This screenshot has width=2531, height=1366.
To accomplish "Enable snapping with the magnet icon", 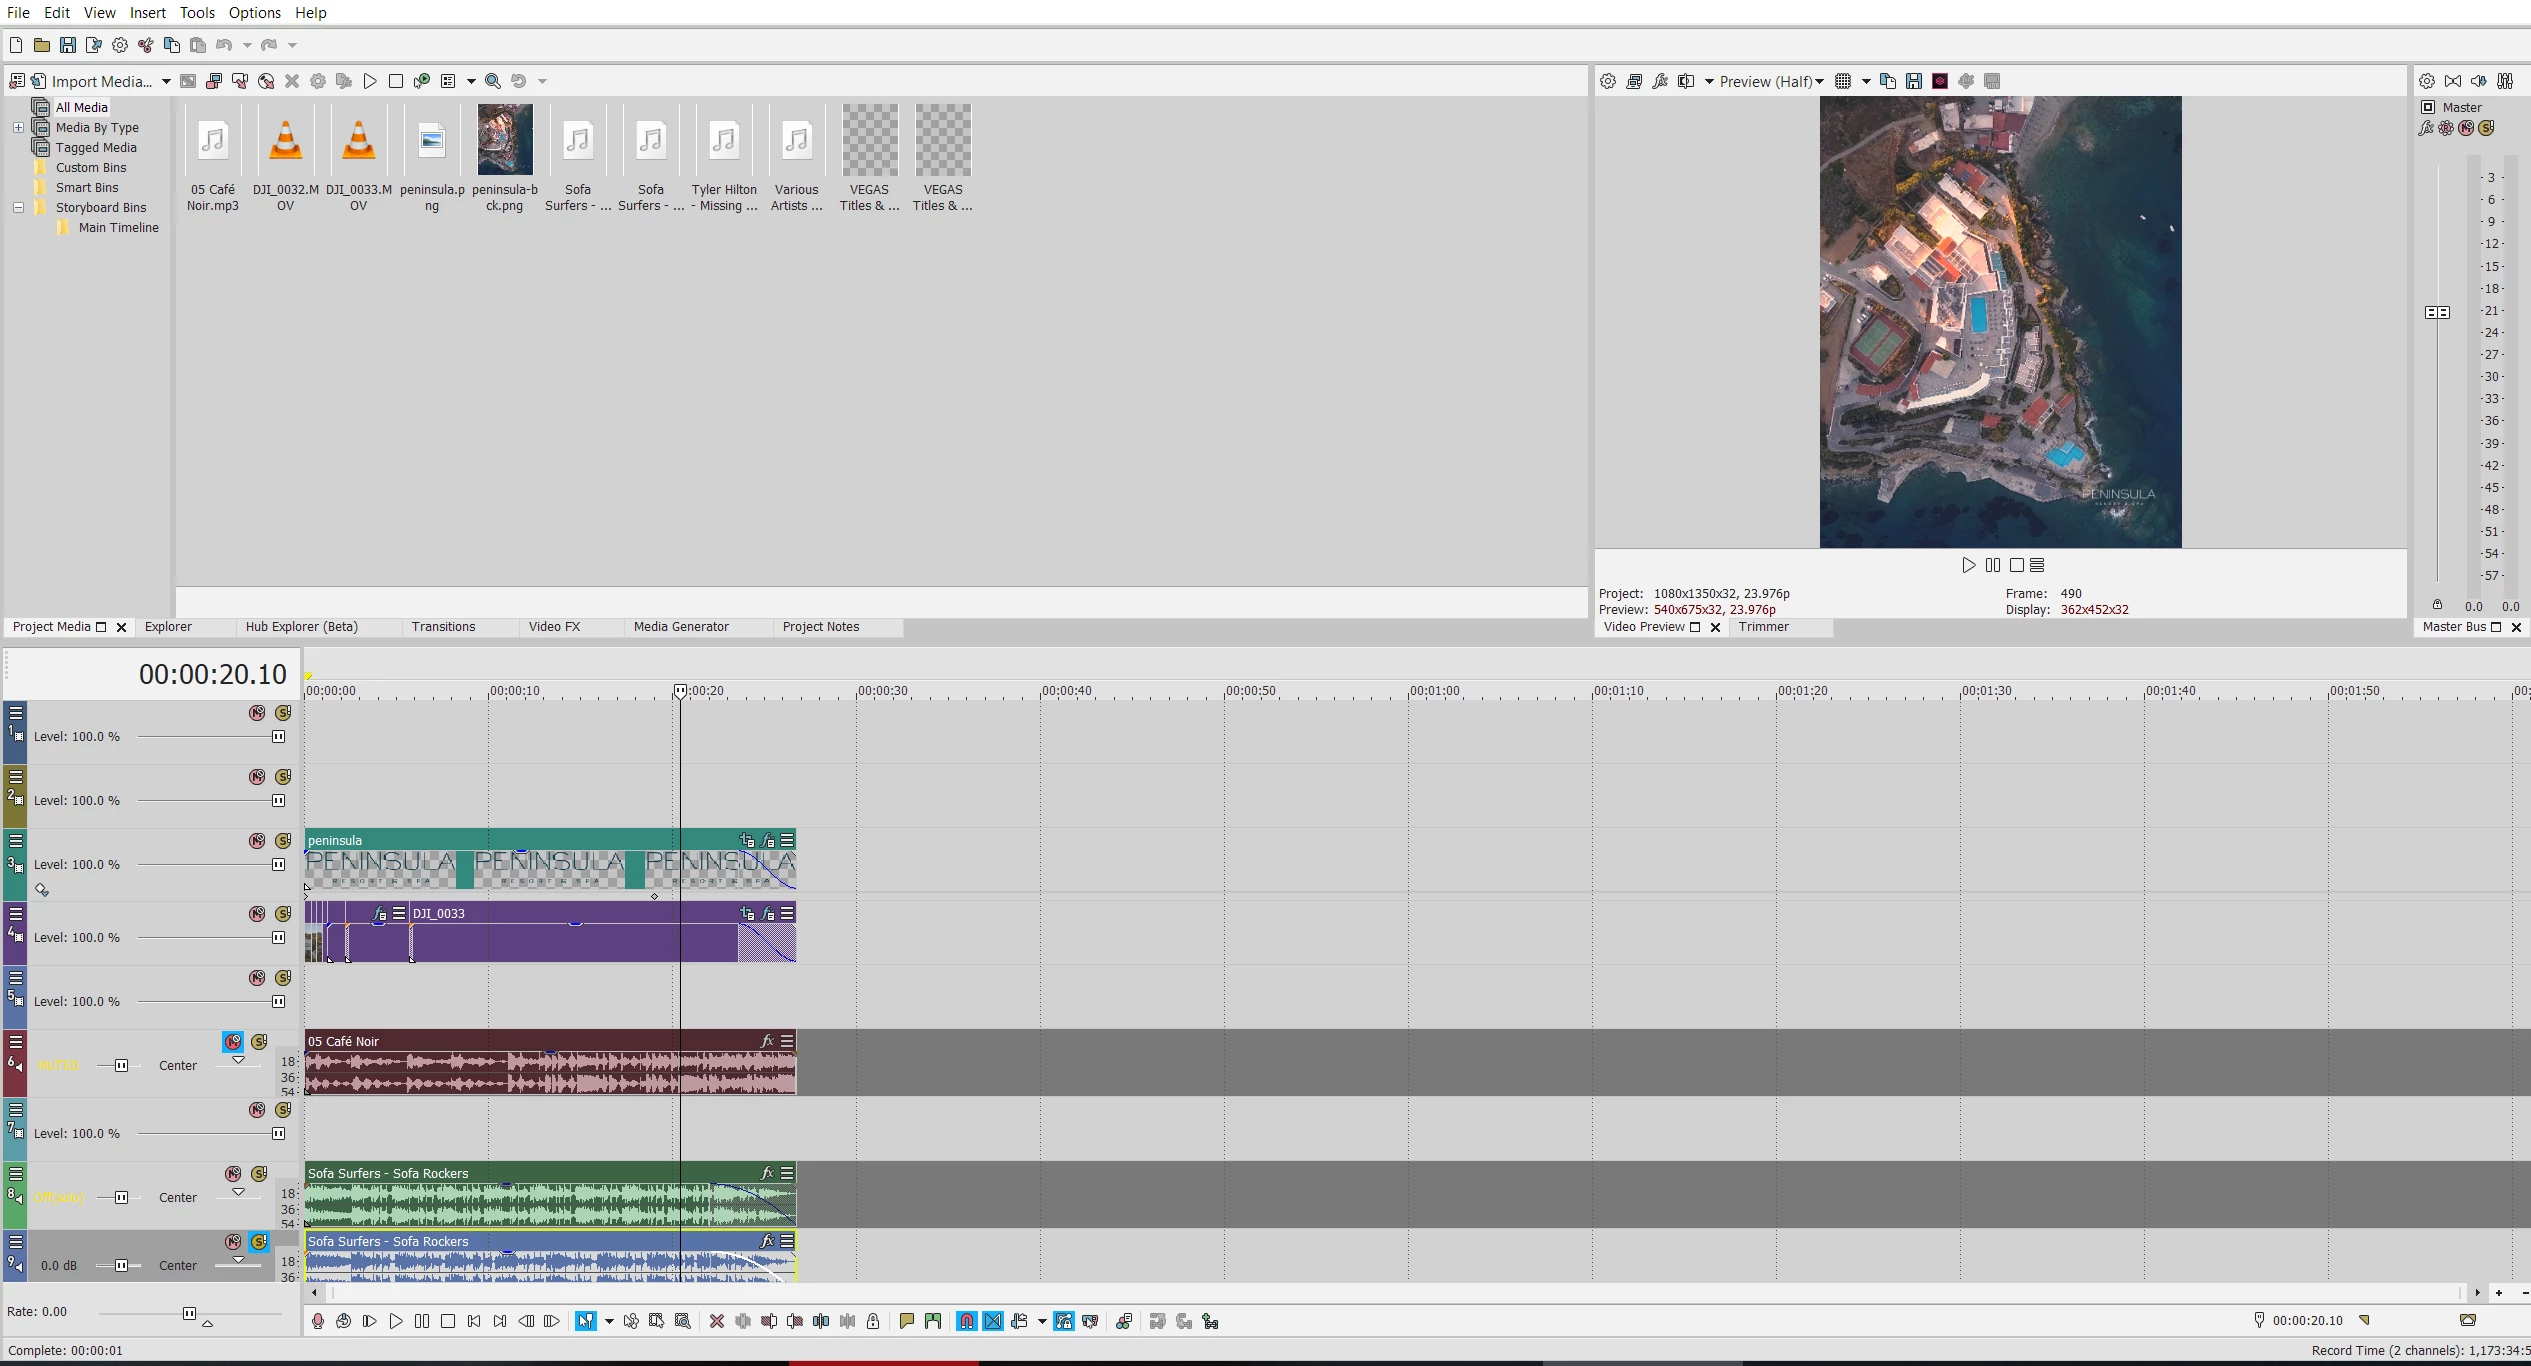I will pyautogui.click(x=967, y=1321).
